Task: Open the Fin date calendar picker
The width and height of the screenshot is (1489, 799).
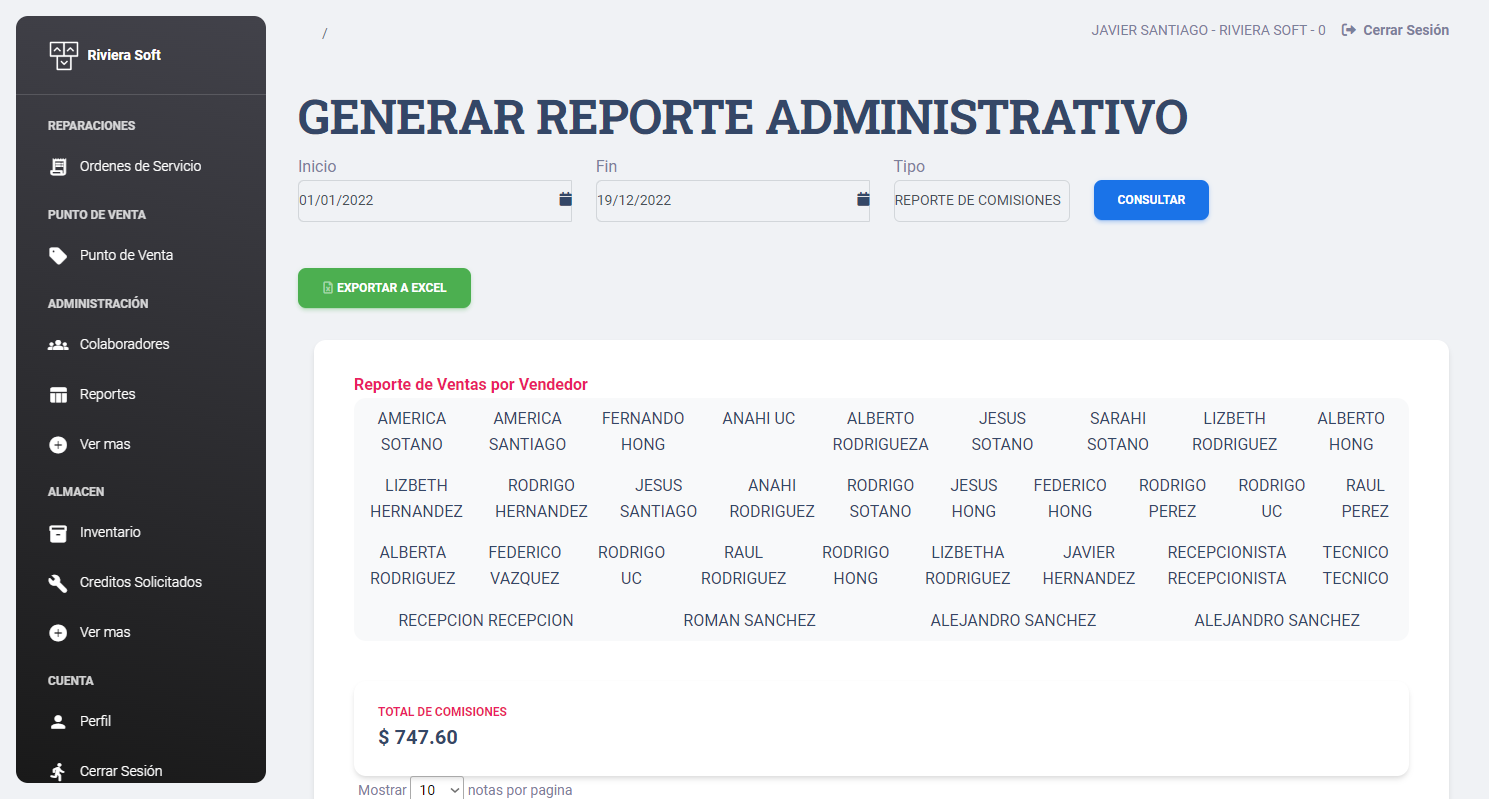Action: 863,200
